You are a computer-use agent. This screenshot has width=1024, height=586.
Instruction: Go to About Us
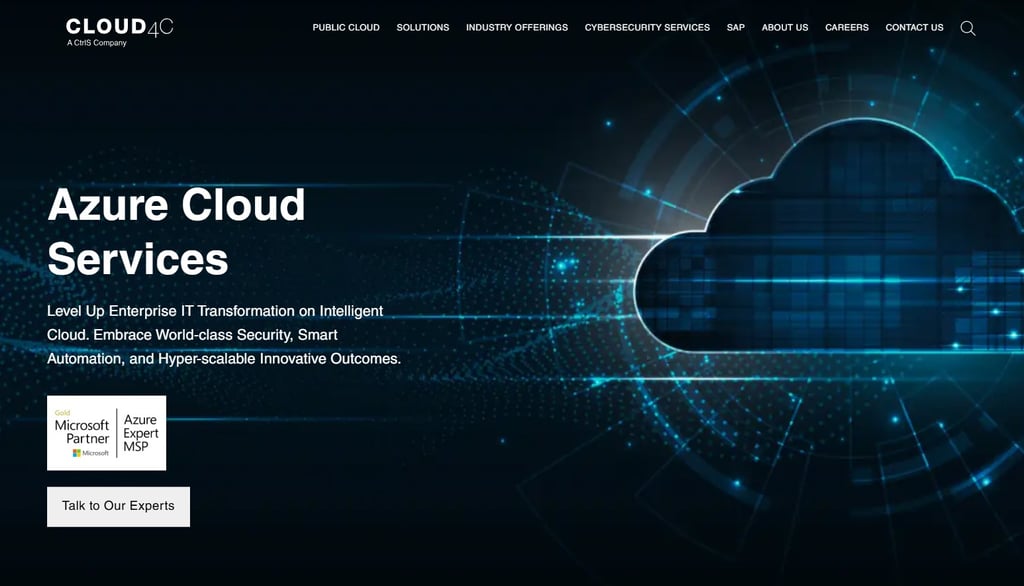[x=784, y=27]
